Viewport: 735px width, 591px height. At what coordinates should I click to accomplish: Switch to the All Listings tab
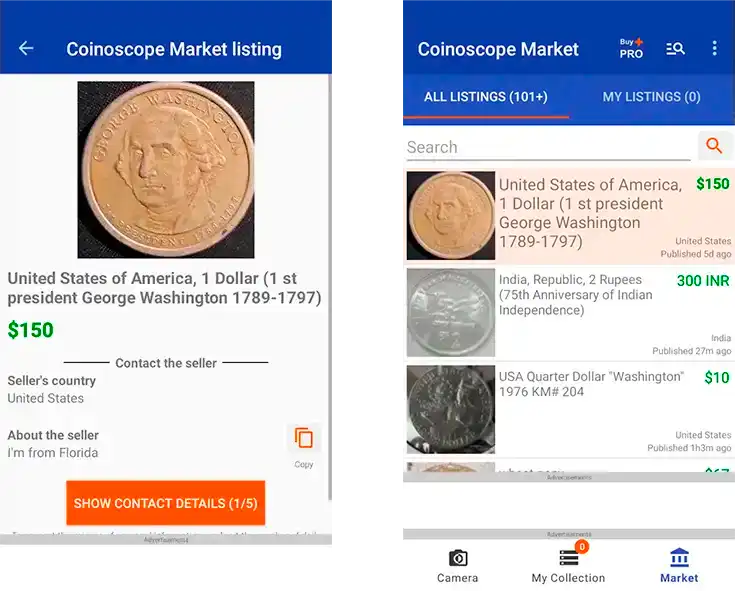[x=486, y=97]
